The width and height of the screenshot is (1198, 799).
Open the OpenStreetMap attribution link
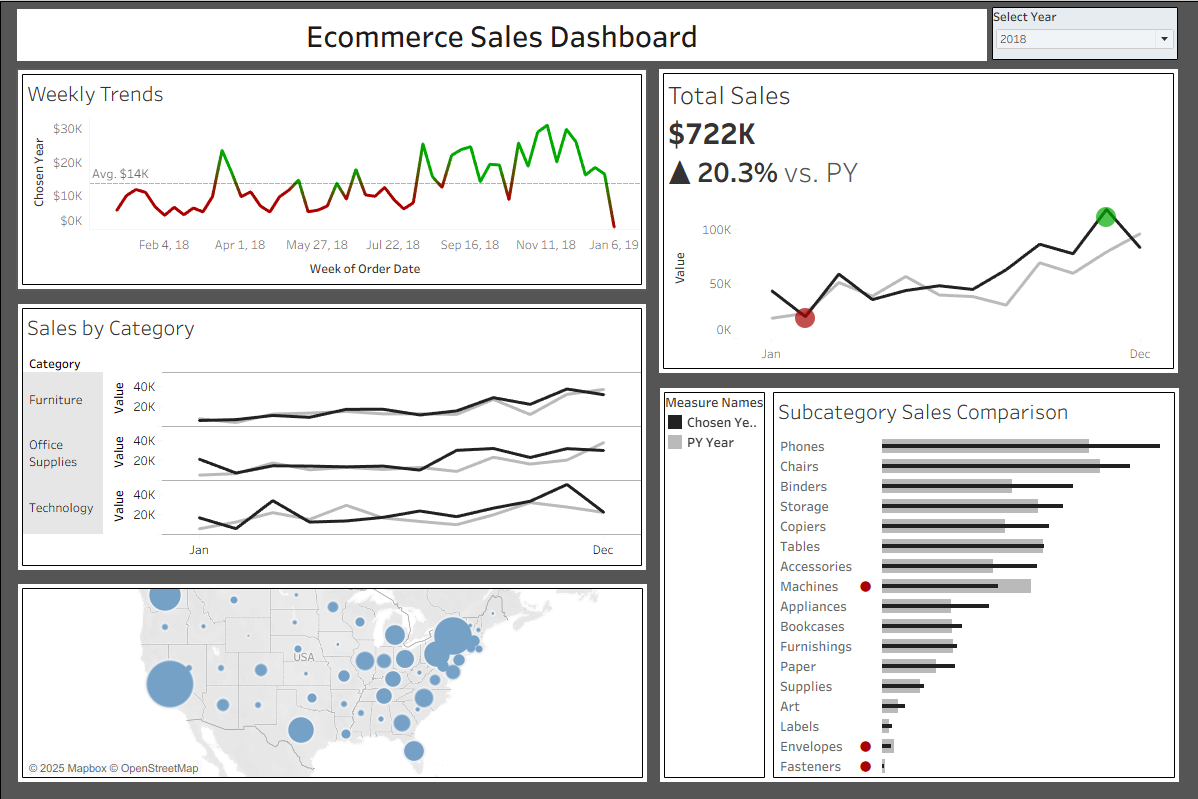(x=154, y=768)
